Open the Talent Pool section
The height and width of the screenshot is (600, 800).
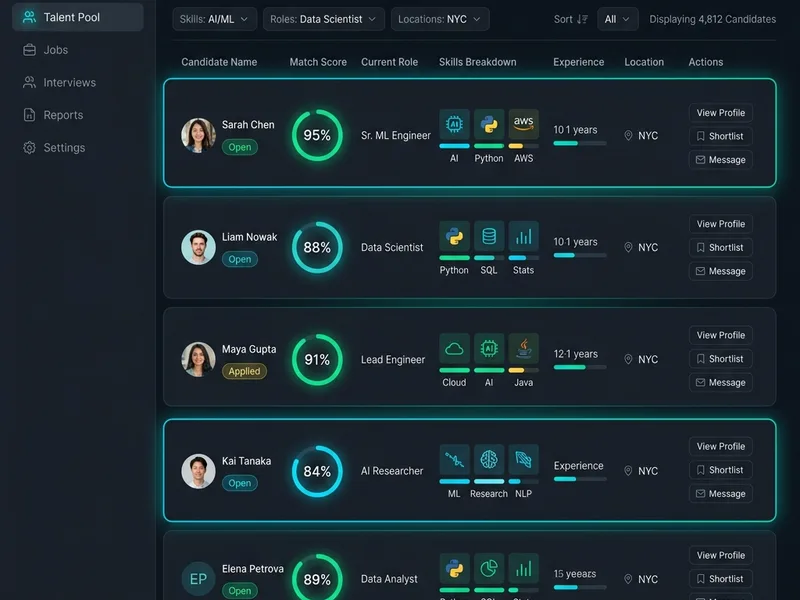pos(78,17)
